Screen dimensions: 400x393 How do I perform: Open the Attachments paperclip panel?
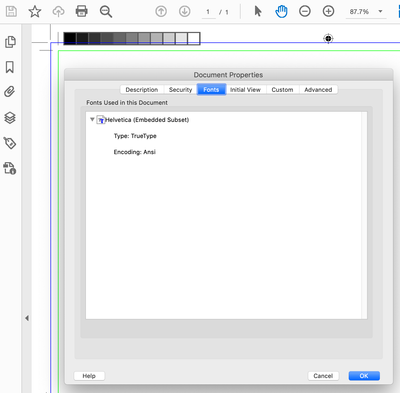pyautogui.click(x=10, y=91)
